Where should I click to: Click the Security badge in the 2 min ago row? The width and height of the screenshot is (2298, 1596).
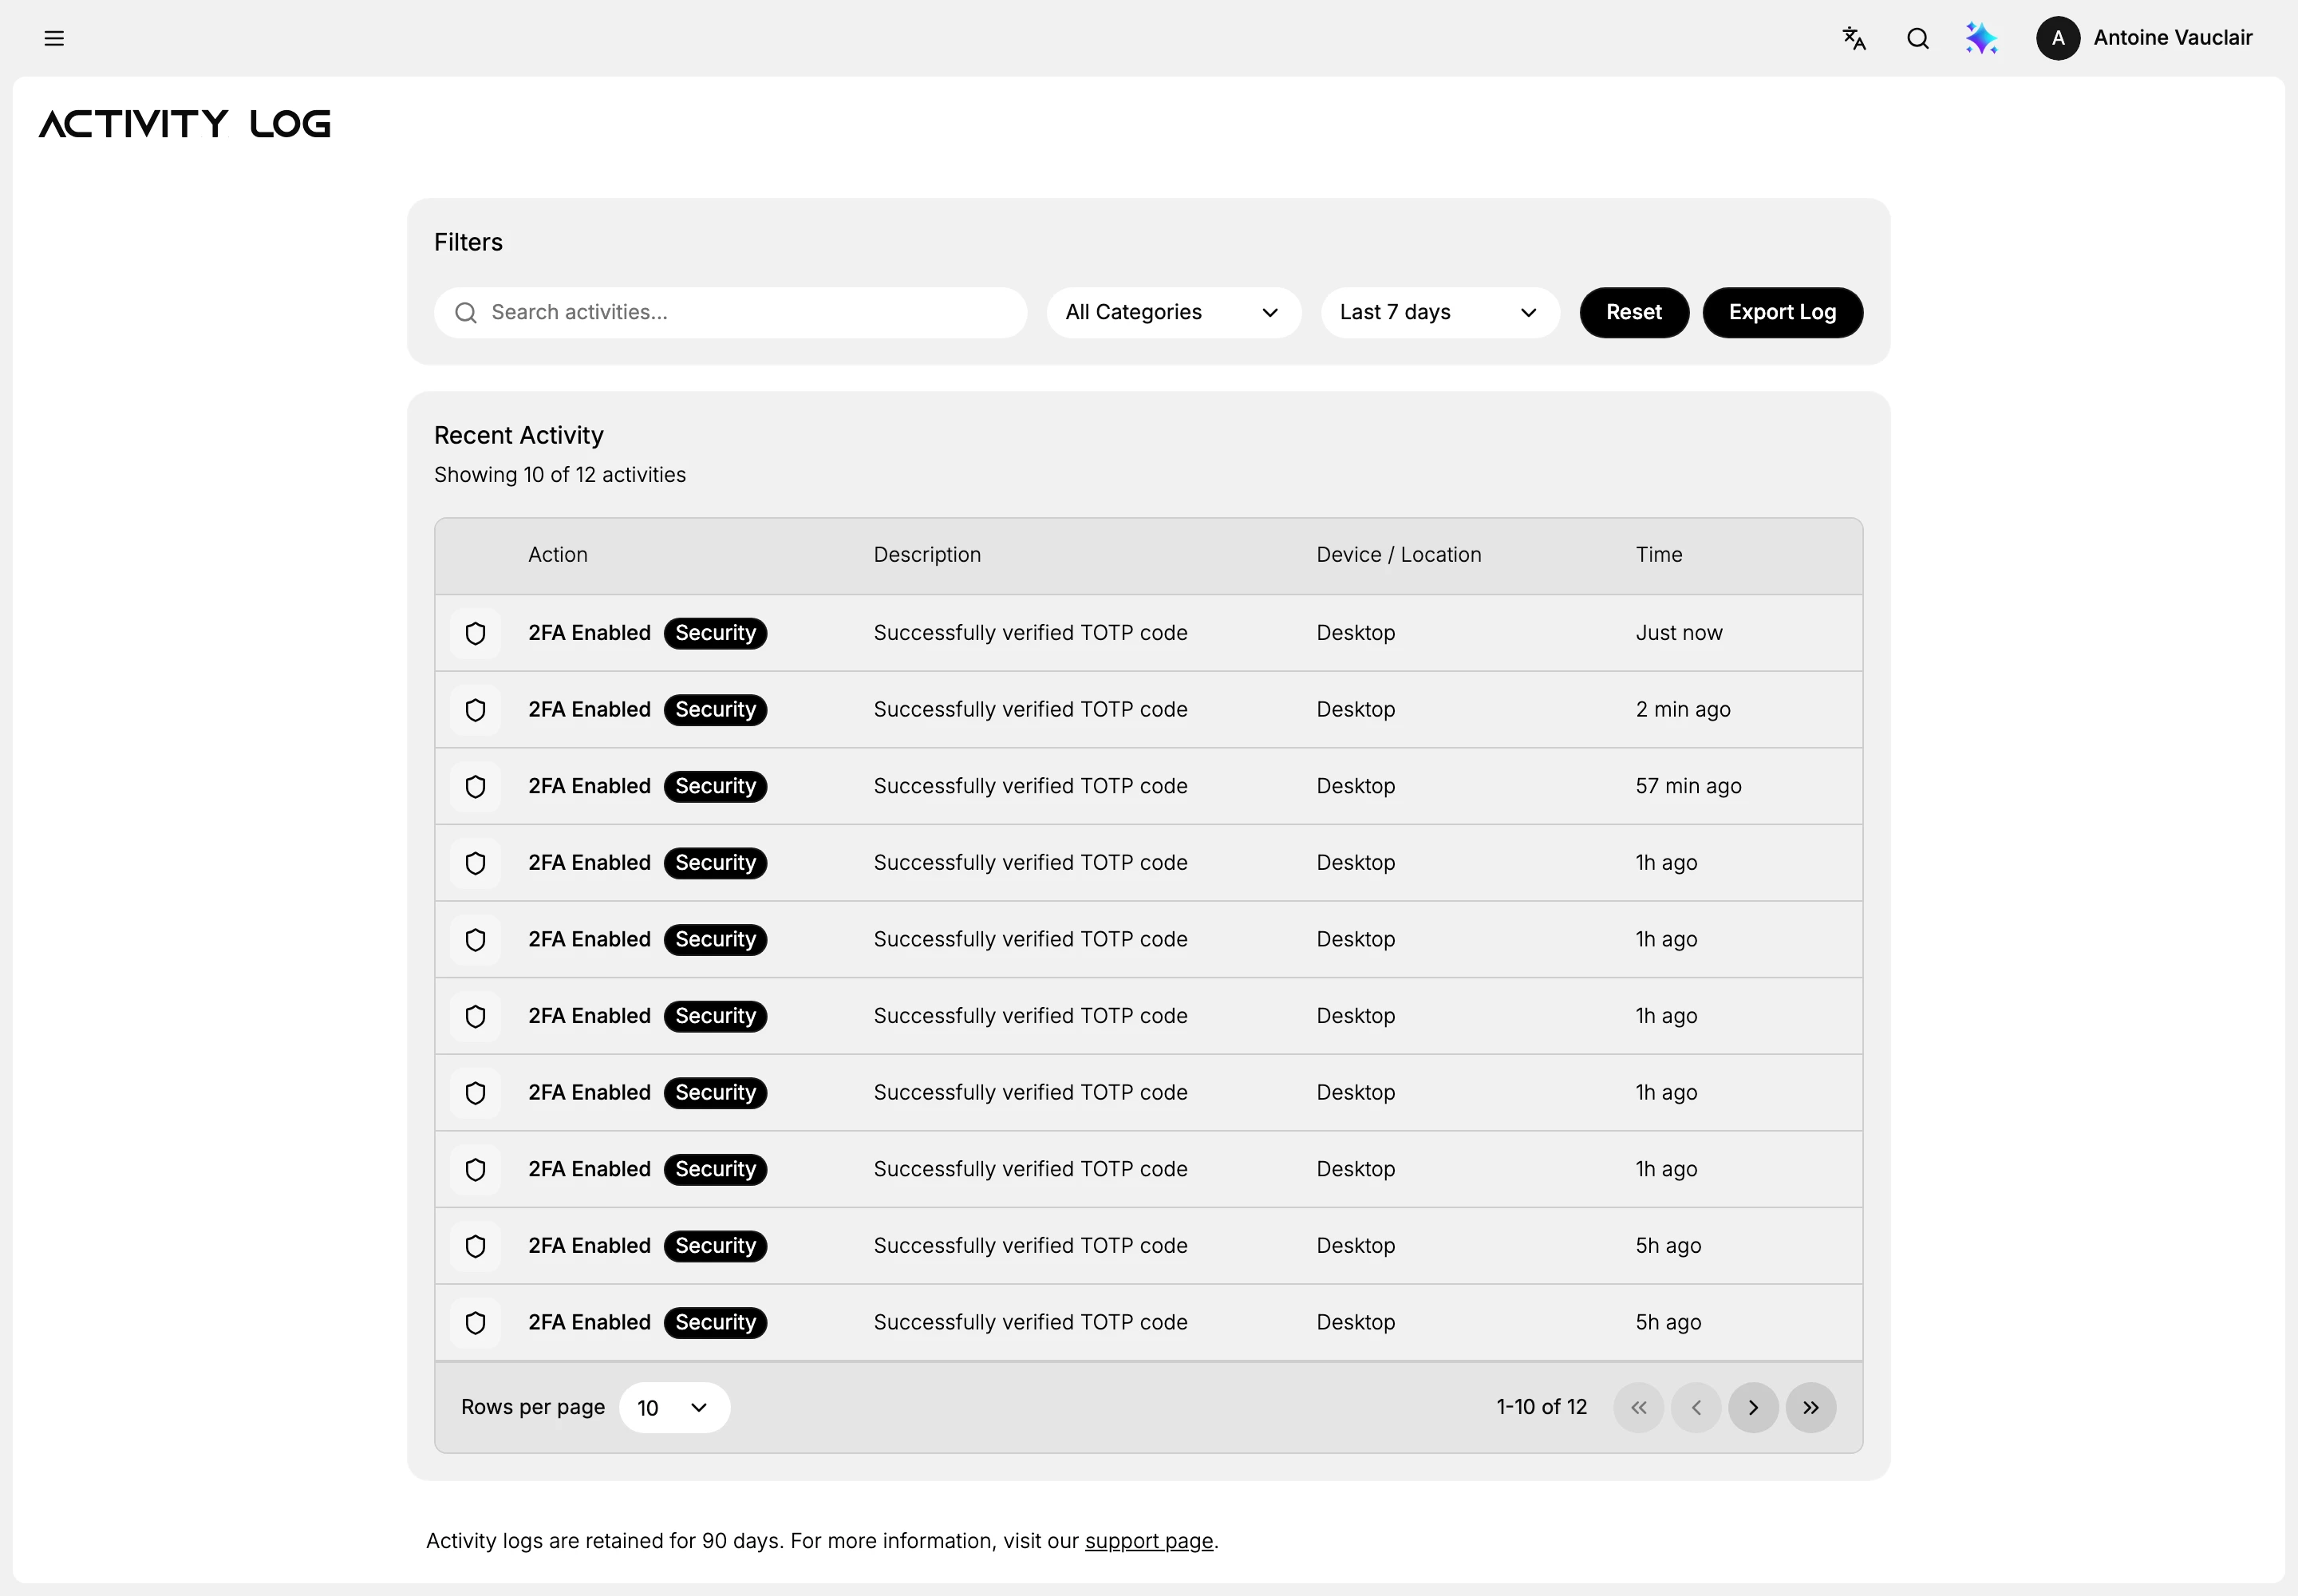715,710
